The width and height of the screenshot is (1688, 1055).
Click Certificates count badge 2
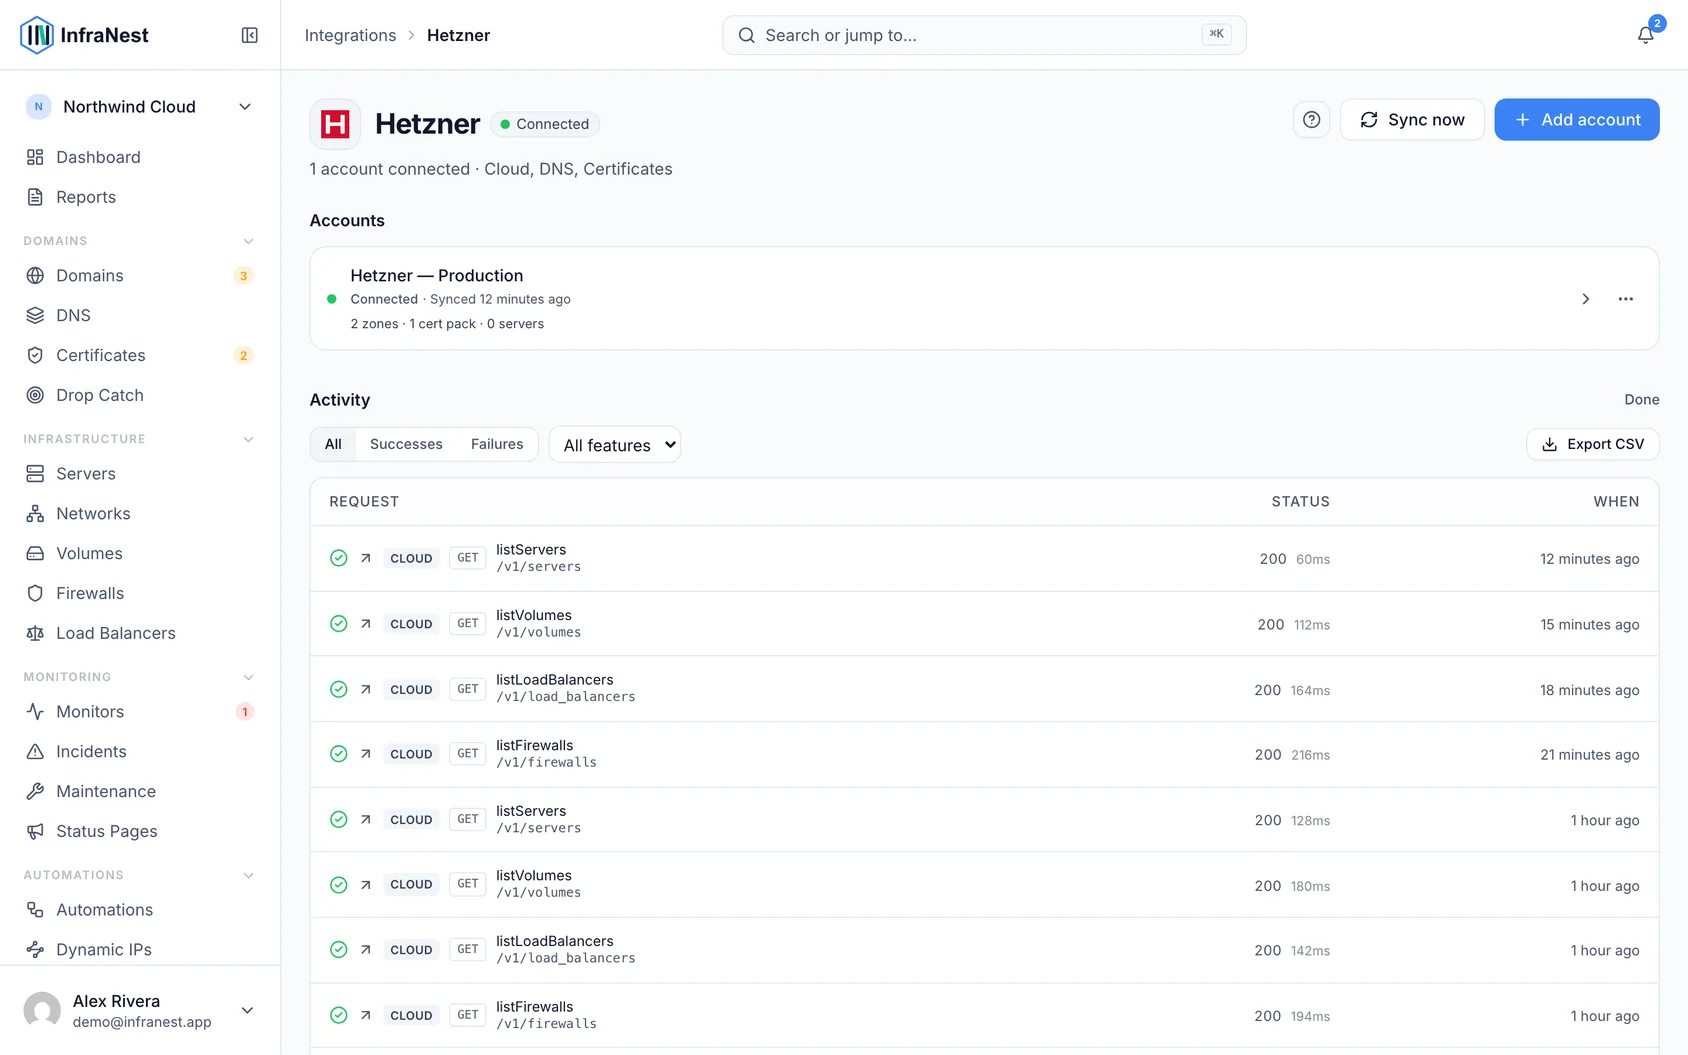(x=244, y=355)
